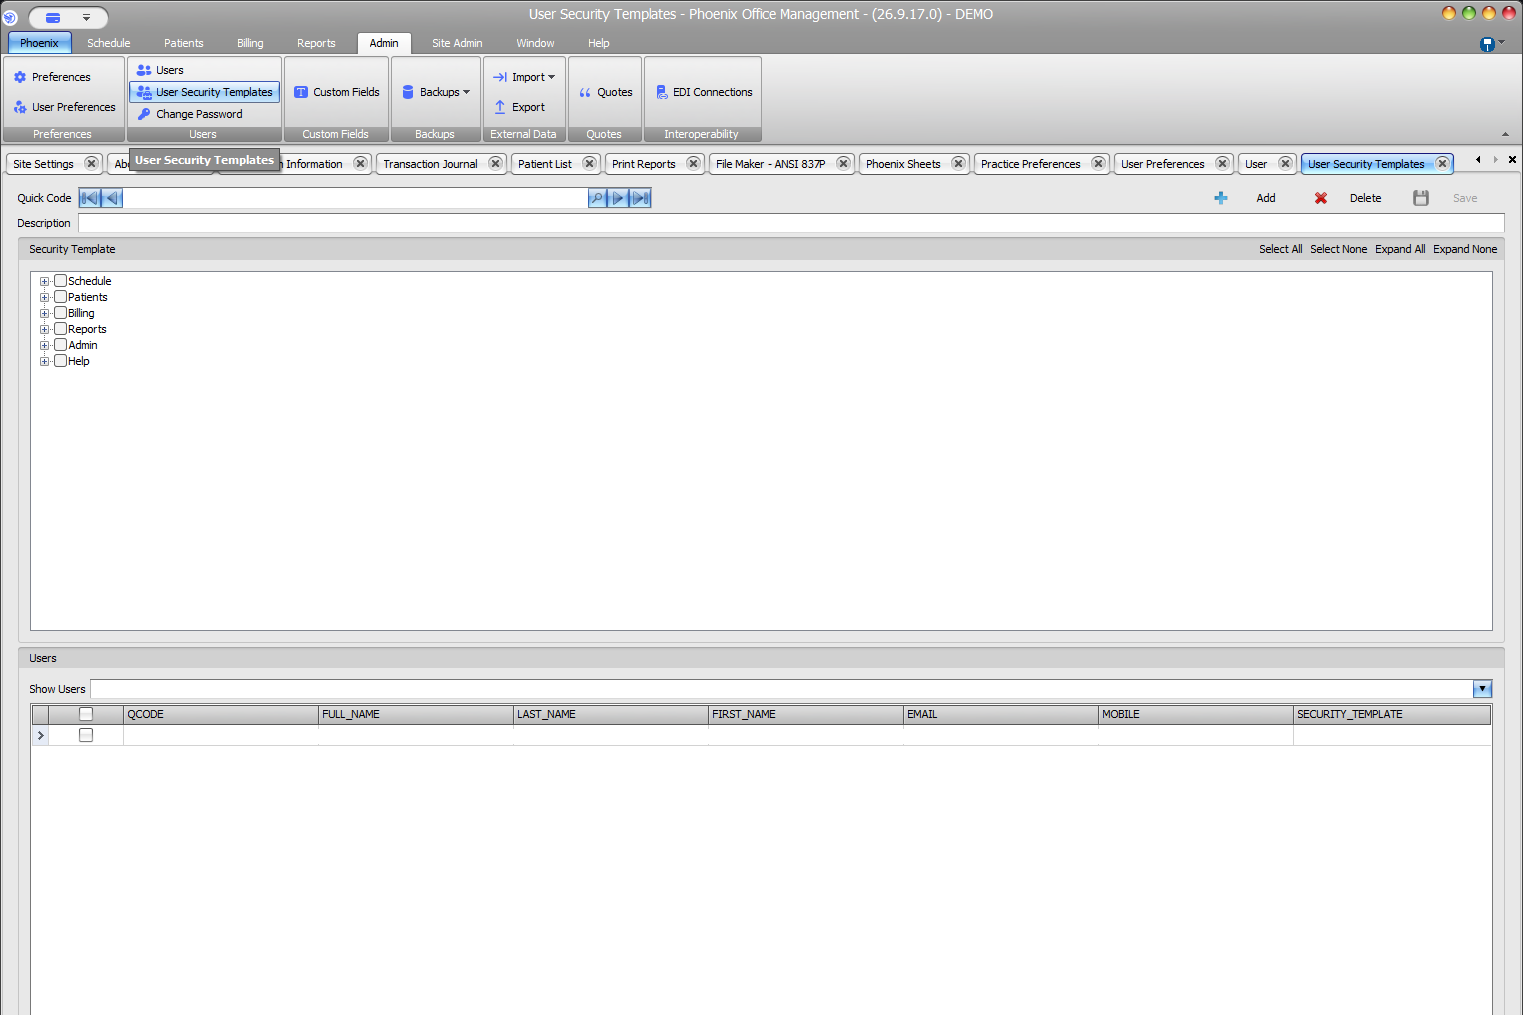The width and height of the screenshot is (1523, 1015).
Task: Open Custom Fields ribbon button
Action: pos(336,92)
